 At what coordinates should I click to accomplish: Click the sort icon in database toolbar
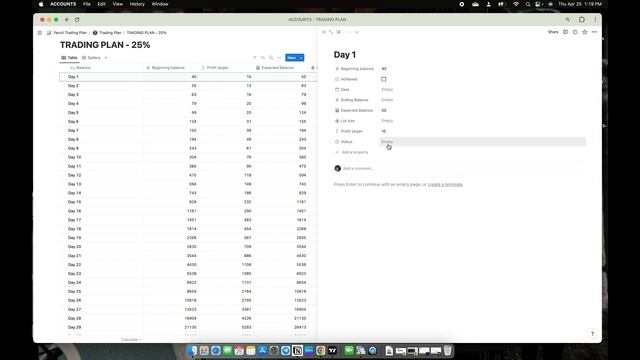(x=263, y=58)
